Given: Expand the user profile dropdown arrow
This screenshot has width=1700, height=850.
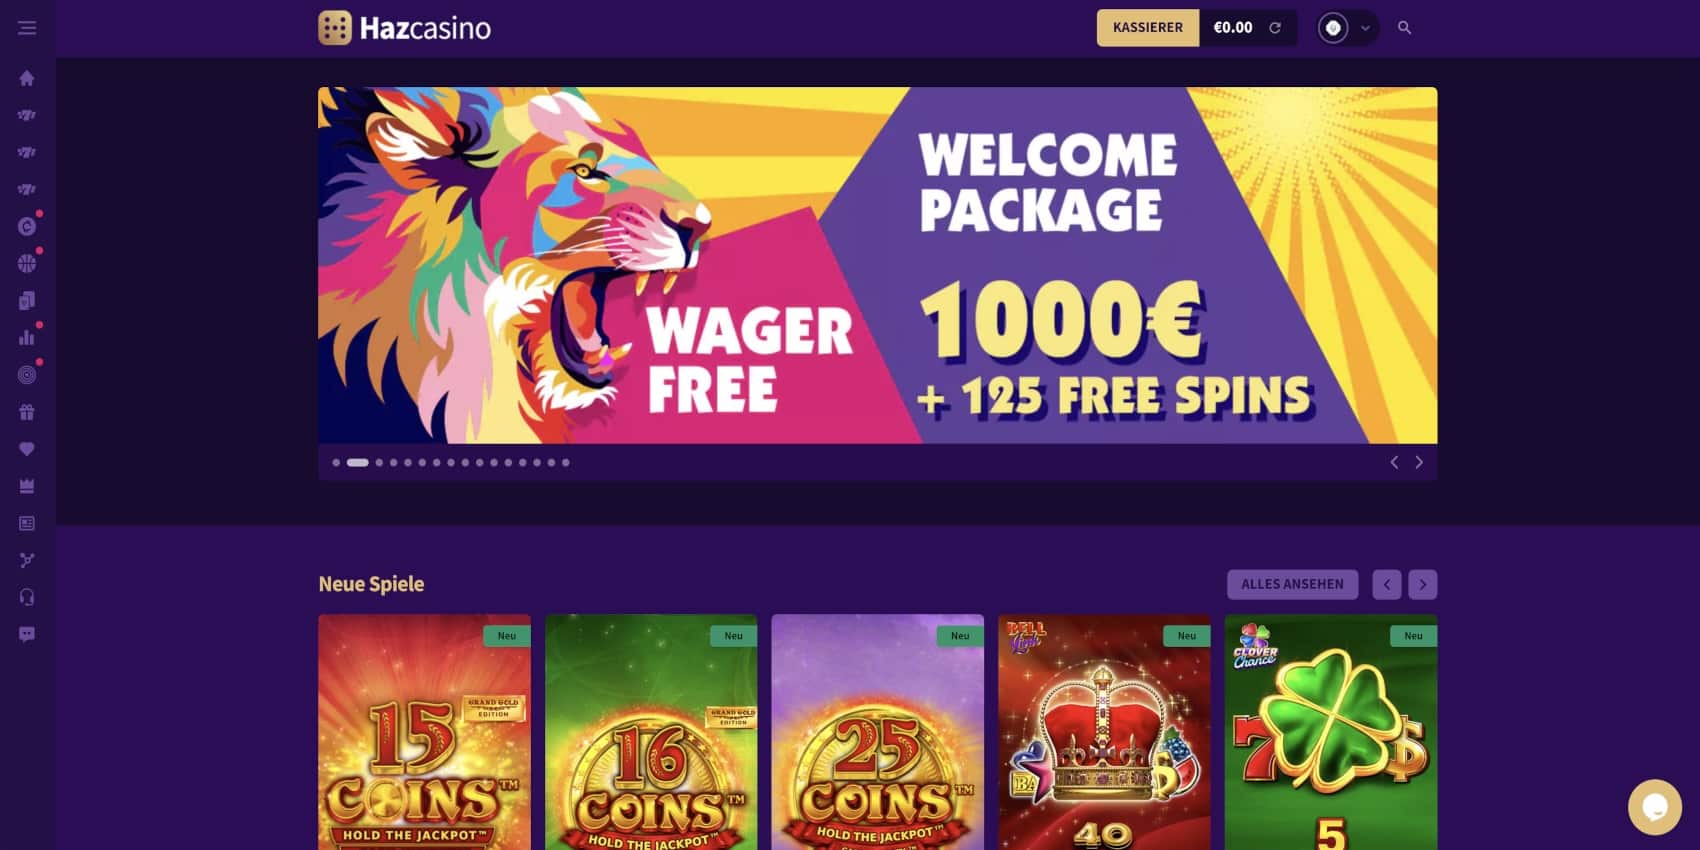Looking at the screenshot, I should (x=1365, y=28).
